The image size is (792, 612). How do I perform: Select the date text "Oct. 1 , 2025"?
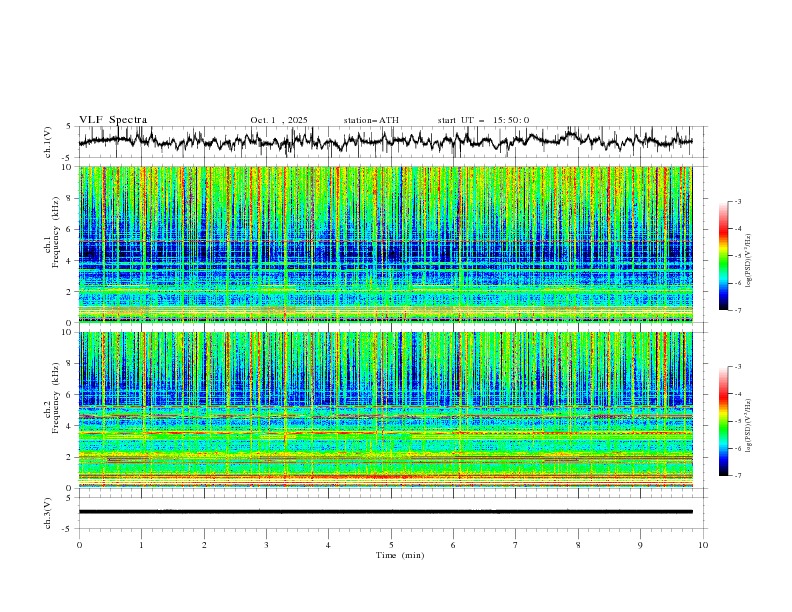tap(279, 120)
